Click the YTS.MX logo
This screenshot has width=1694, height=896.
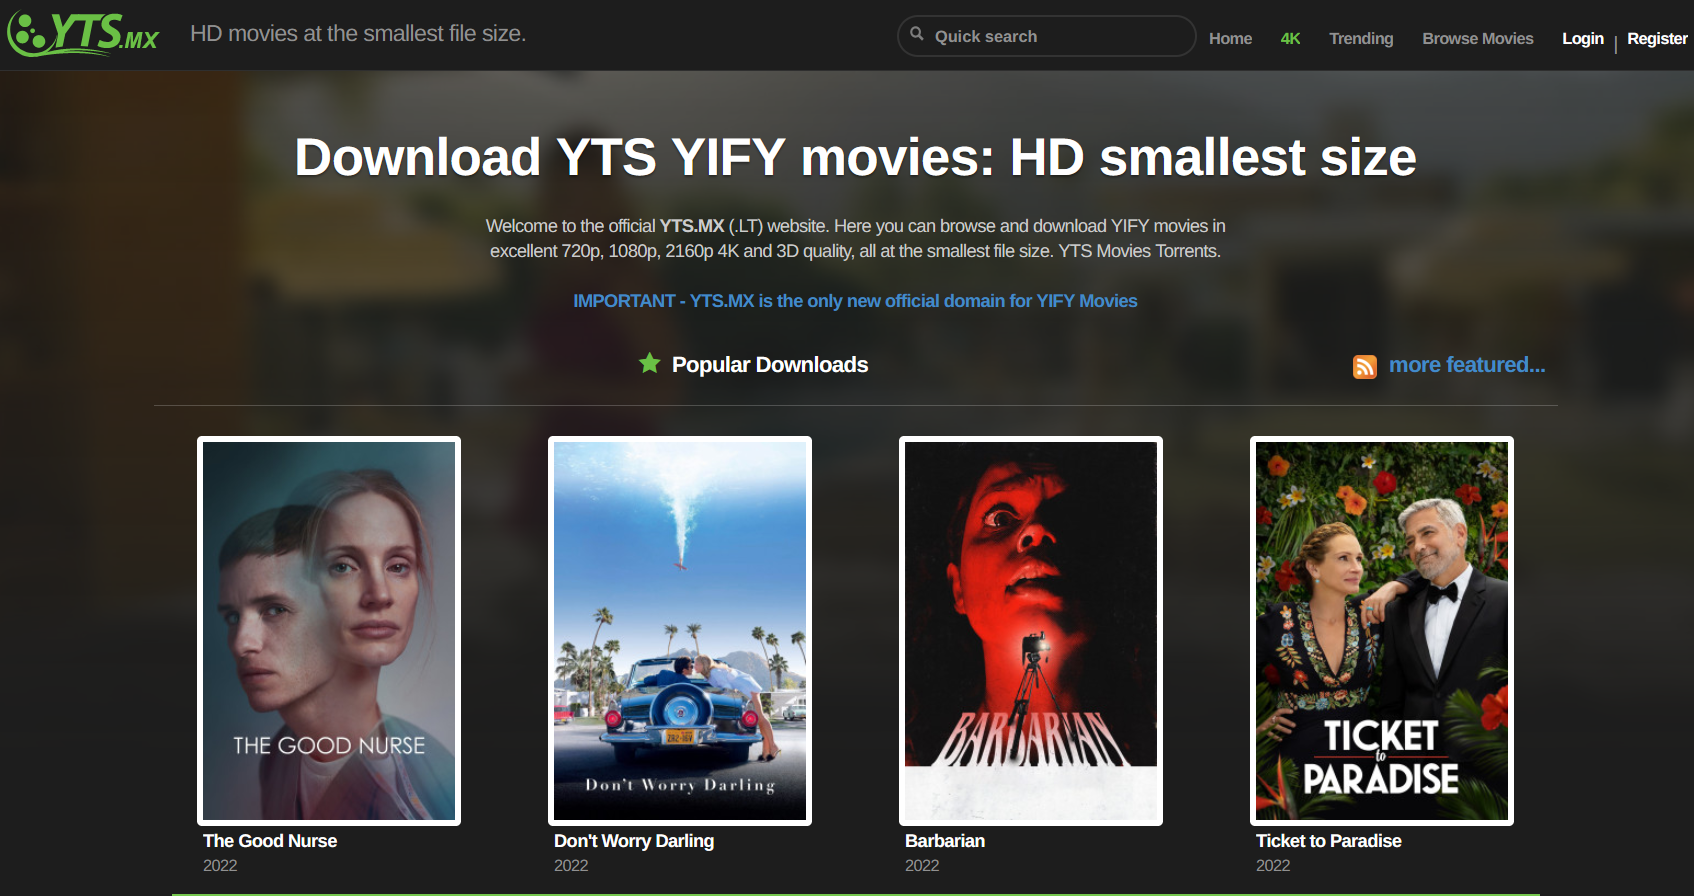click(x=84, y=33)
